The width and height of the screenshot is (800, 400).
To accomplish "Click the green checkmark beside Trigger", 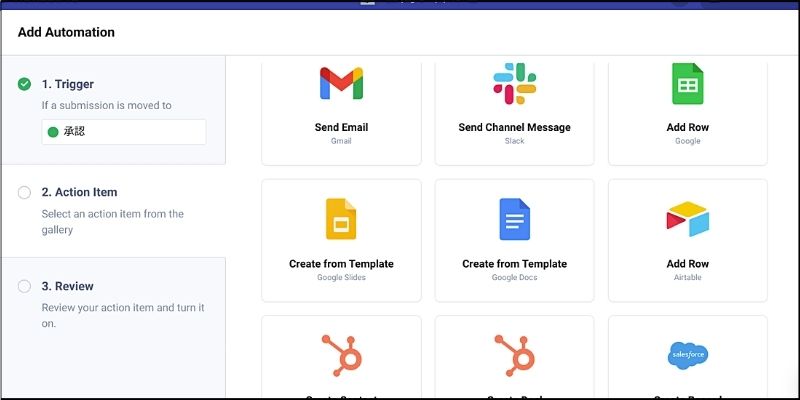I will (x=24, y=84).
